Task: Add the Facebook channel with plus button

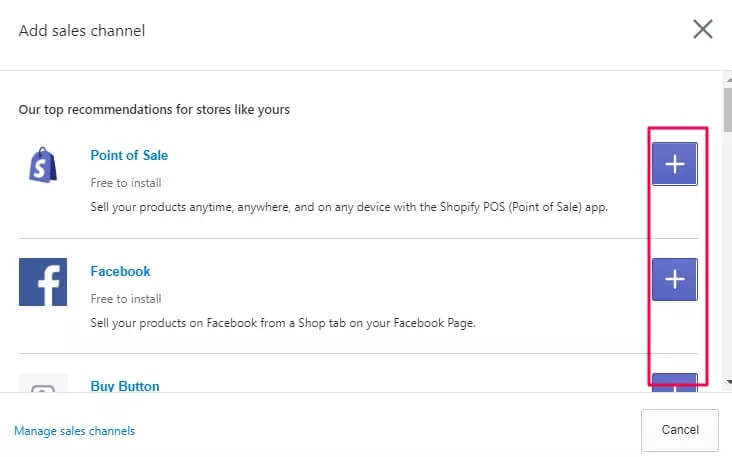Action: [674, 279]
